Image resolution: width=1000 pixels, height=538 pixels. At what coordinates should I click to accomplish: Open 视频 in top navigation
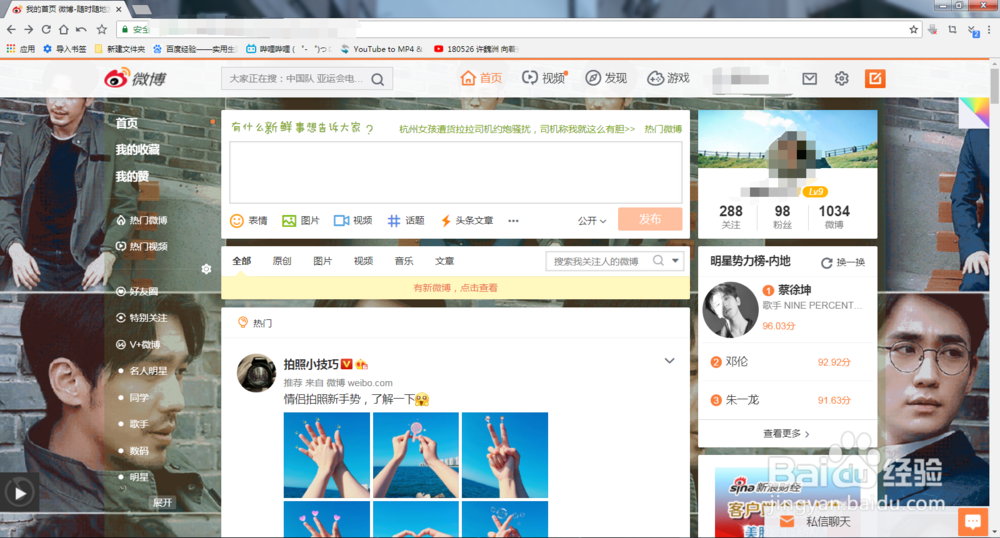[544, 78]
